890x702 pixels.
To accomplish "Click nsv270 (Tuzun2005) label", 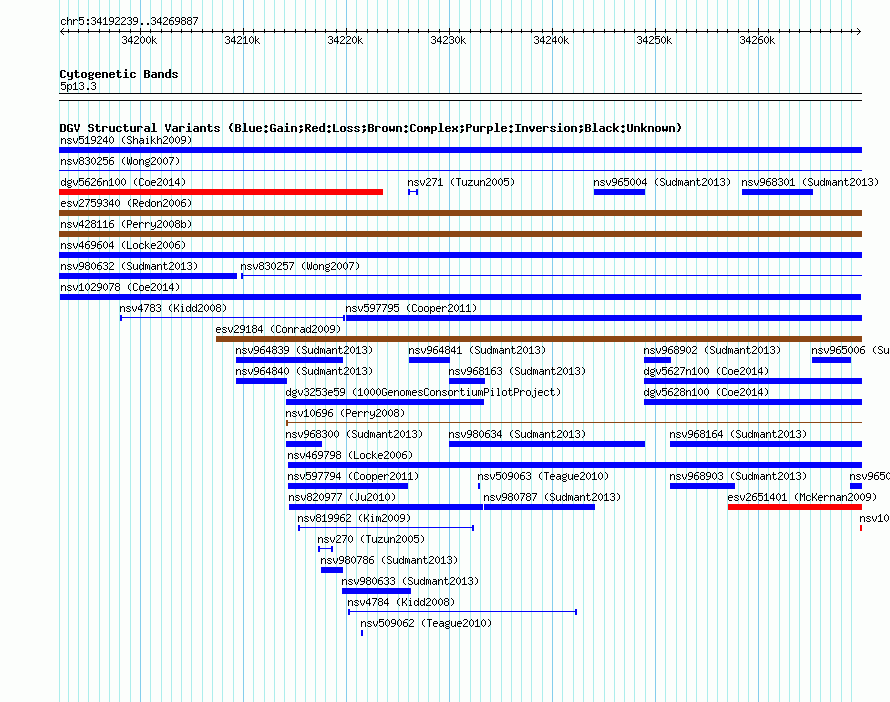I will (371, 539).
